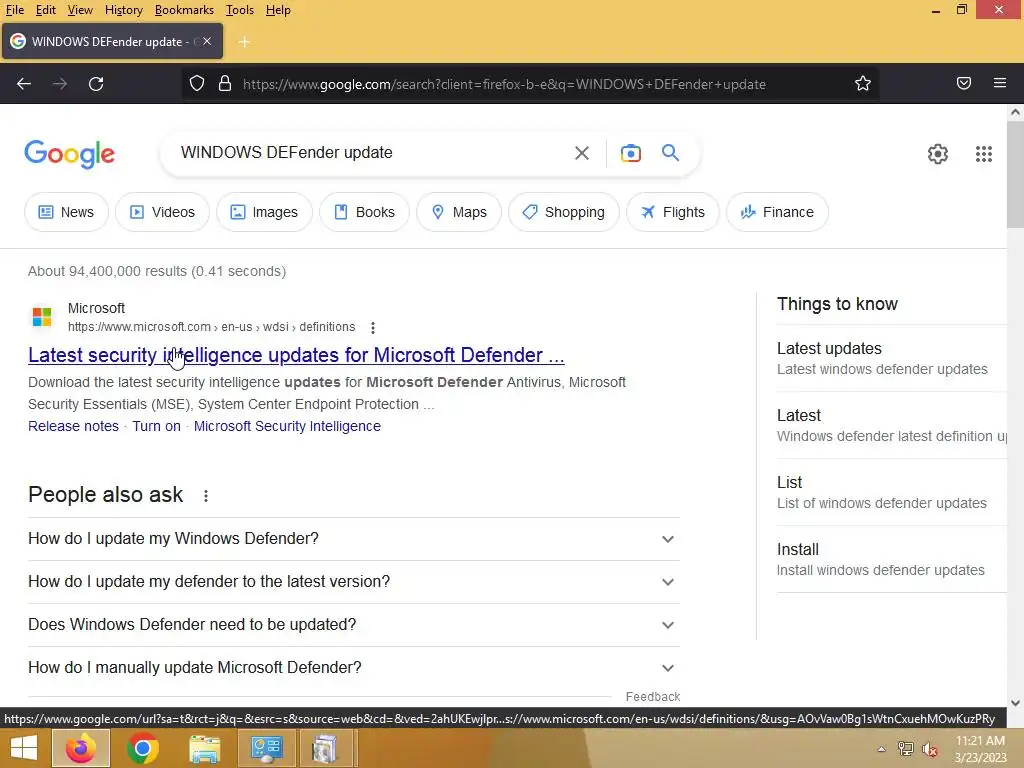Open the Google apps grid
Screen dimensions: 1024x768
click(x=984, y=153)
